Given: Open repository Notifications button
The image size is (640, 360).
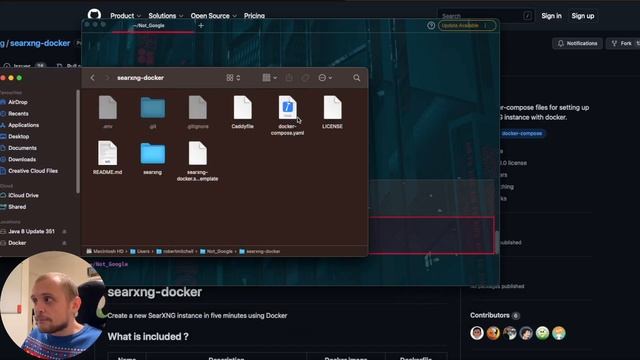Looking at the screenshot, I should pyautogui.click(x=577, y=43).
